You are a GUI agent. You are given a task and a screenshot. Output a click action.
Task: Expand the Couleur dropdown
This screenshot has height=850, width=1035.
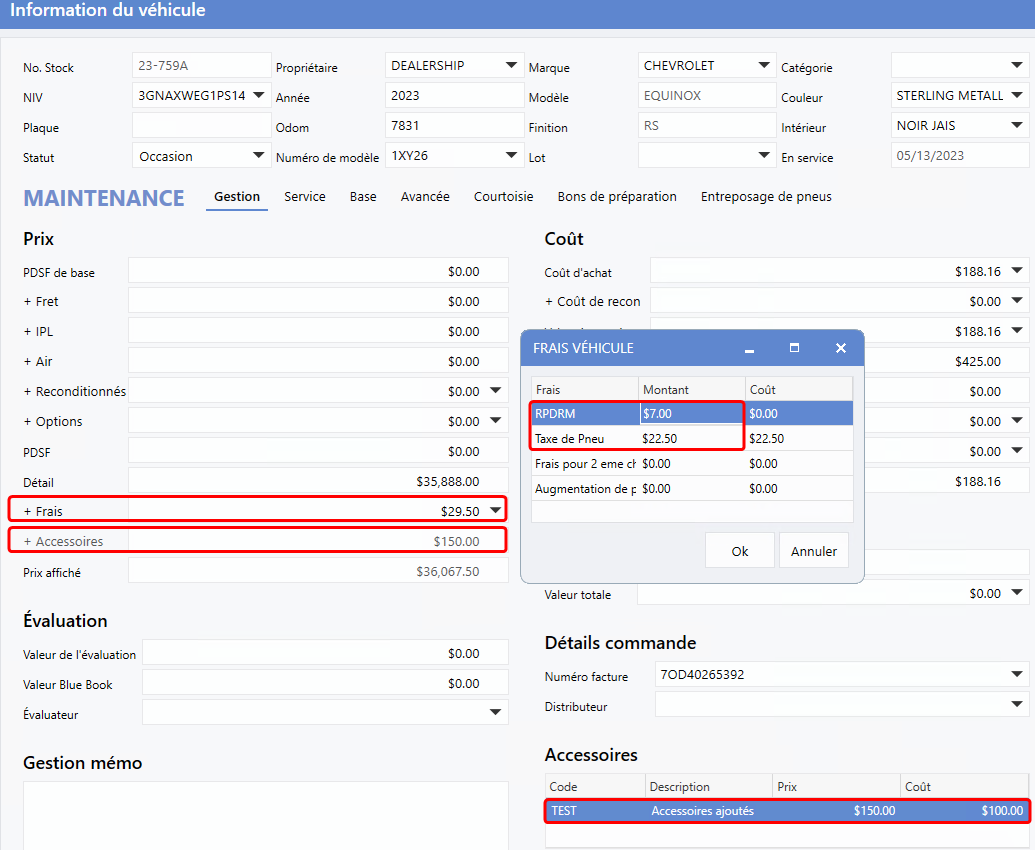point(1017,96)
